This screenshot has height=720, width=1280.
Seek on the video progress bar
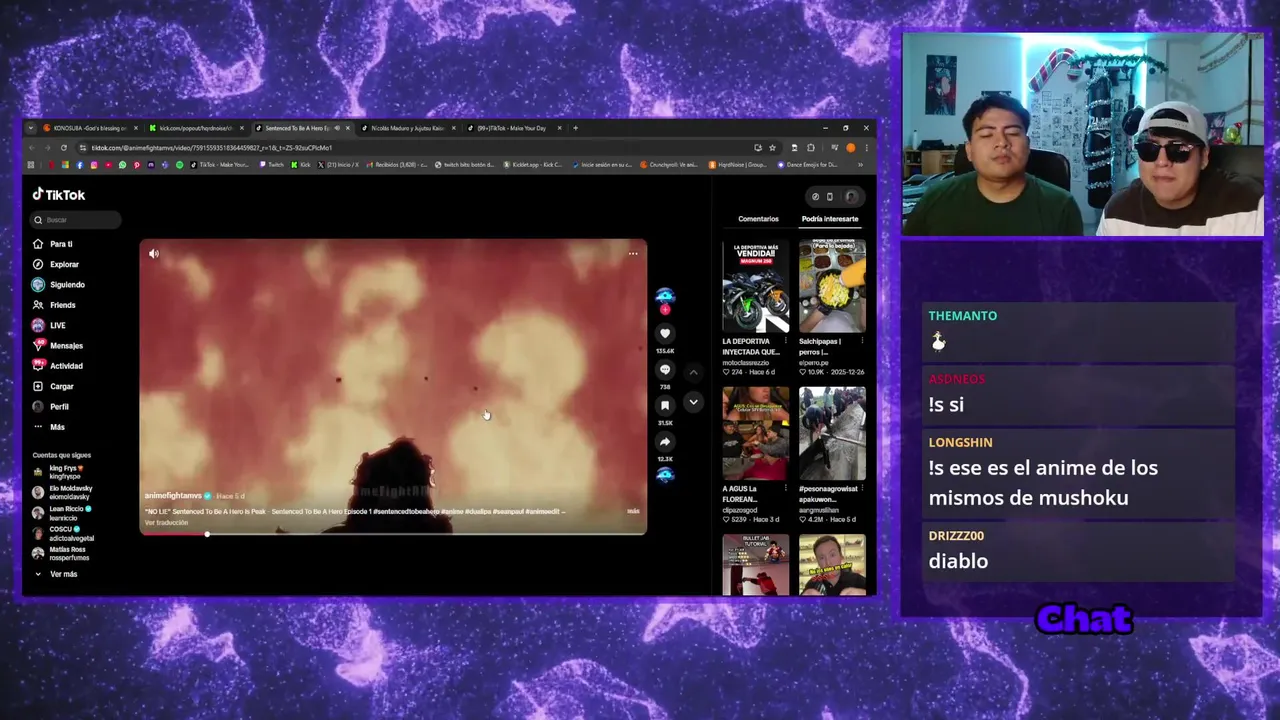tap(393, 534)
